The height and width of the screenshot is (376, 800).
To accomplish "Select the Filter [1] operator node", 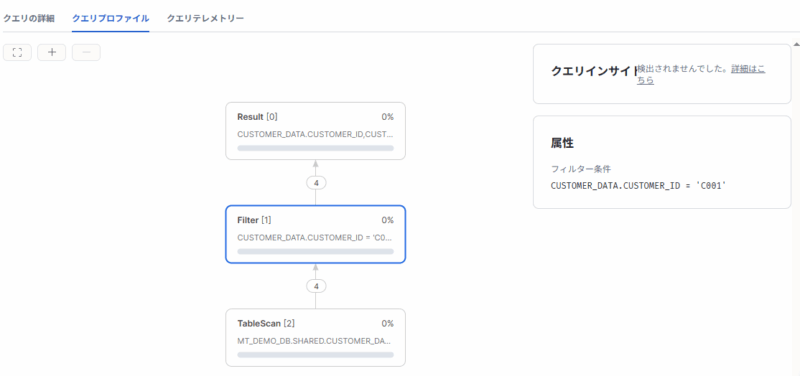I will tap(315, 234).
